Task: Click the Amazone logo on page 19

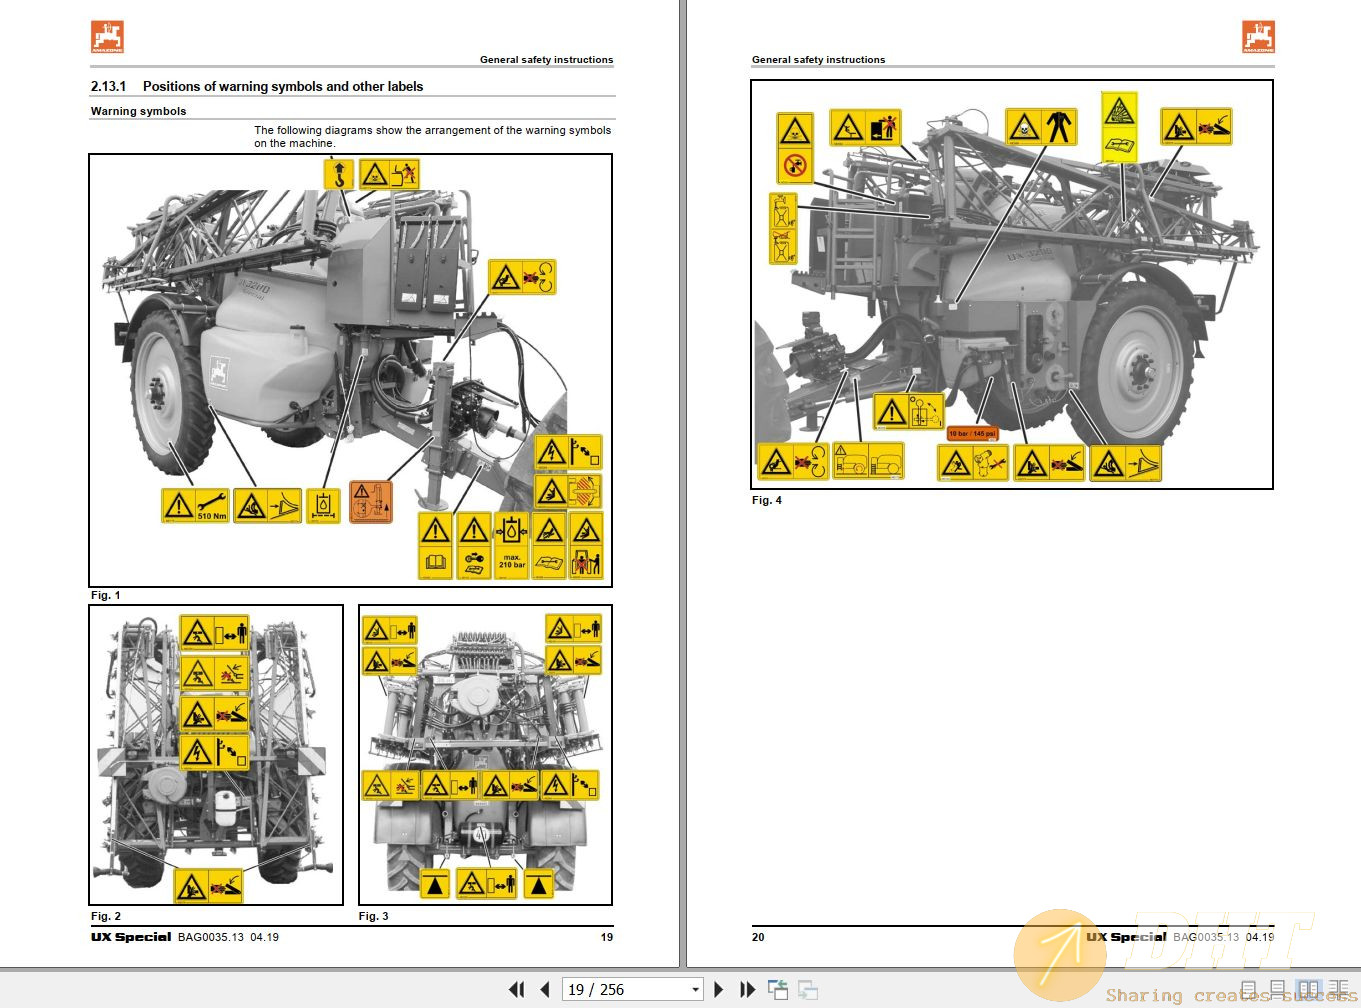Action: (107, 36)
